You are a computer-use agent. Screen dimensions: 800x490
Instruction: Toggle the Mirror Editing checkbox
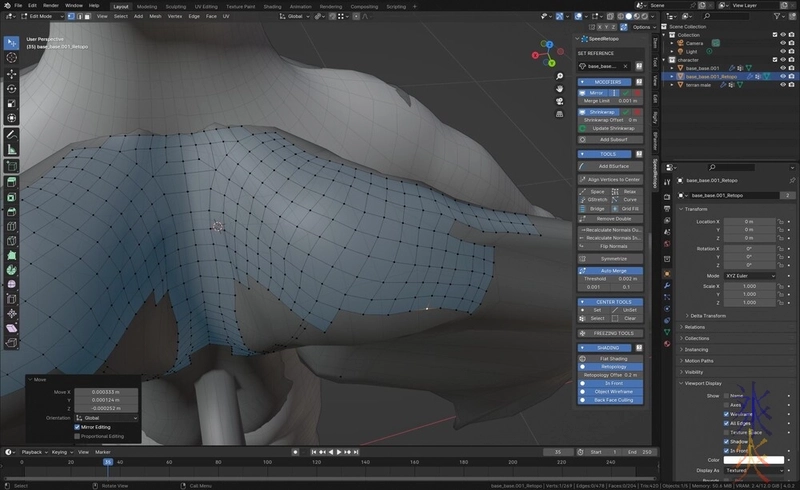coord(78,427)
